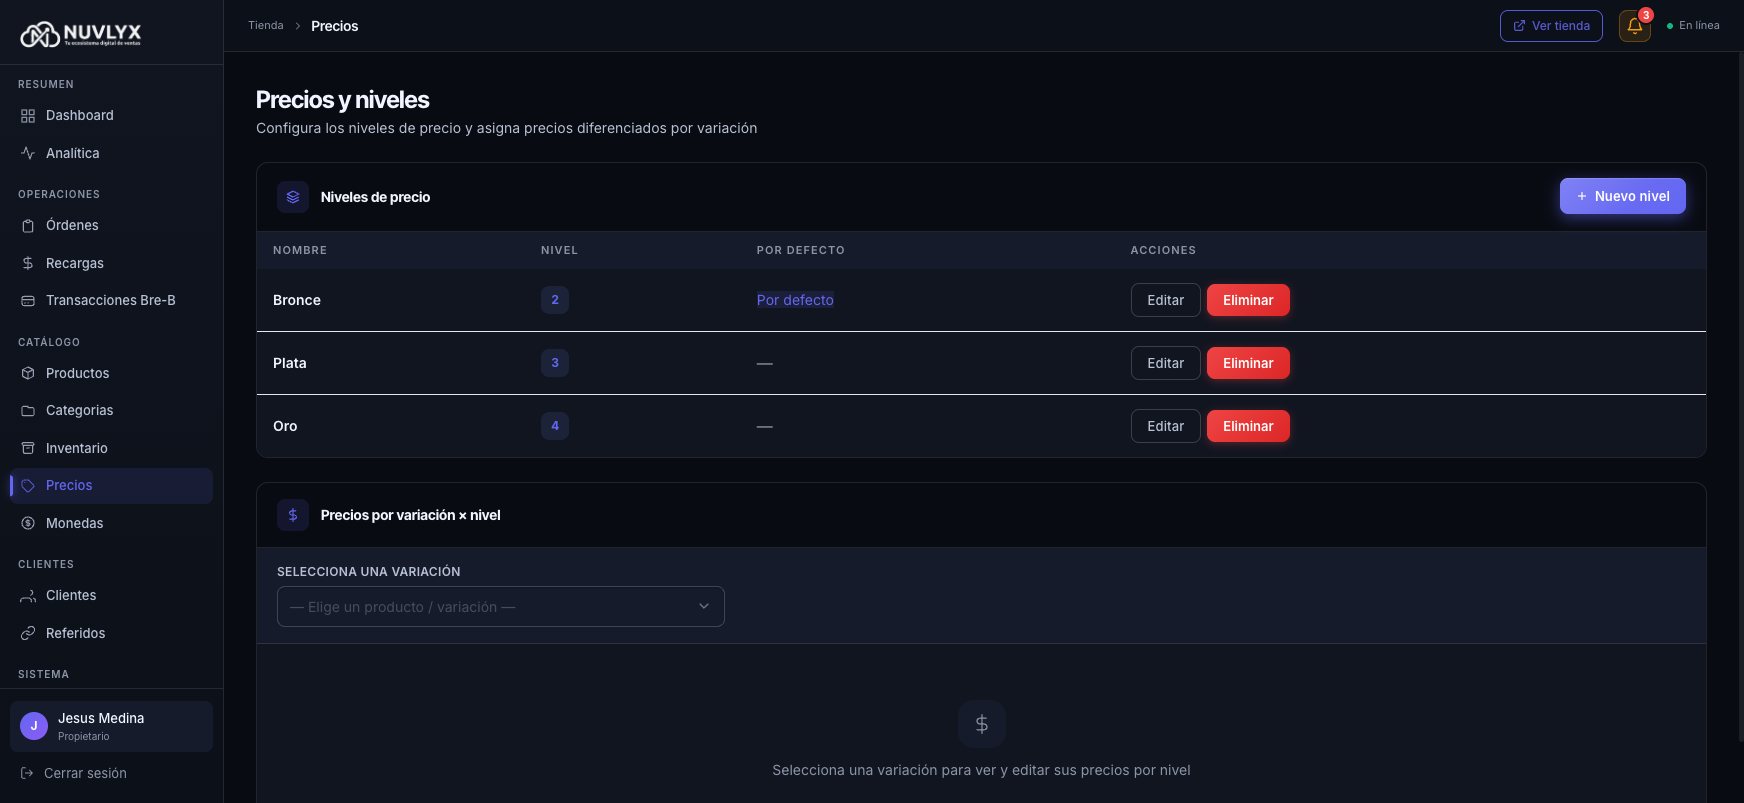Click the Cerrar sesión logout icon
The width and height of the screenshot is (1744, 803).
point(27,773)
